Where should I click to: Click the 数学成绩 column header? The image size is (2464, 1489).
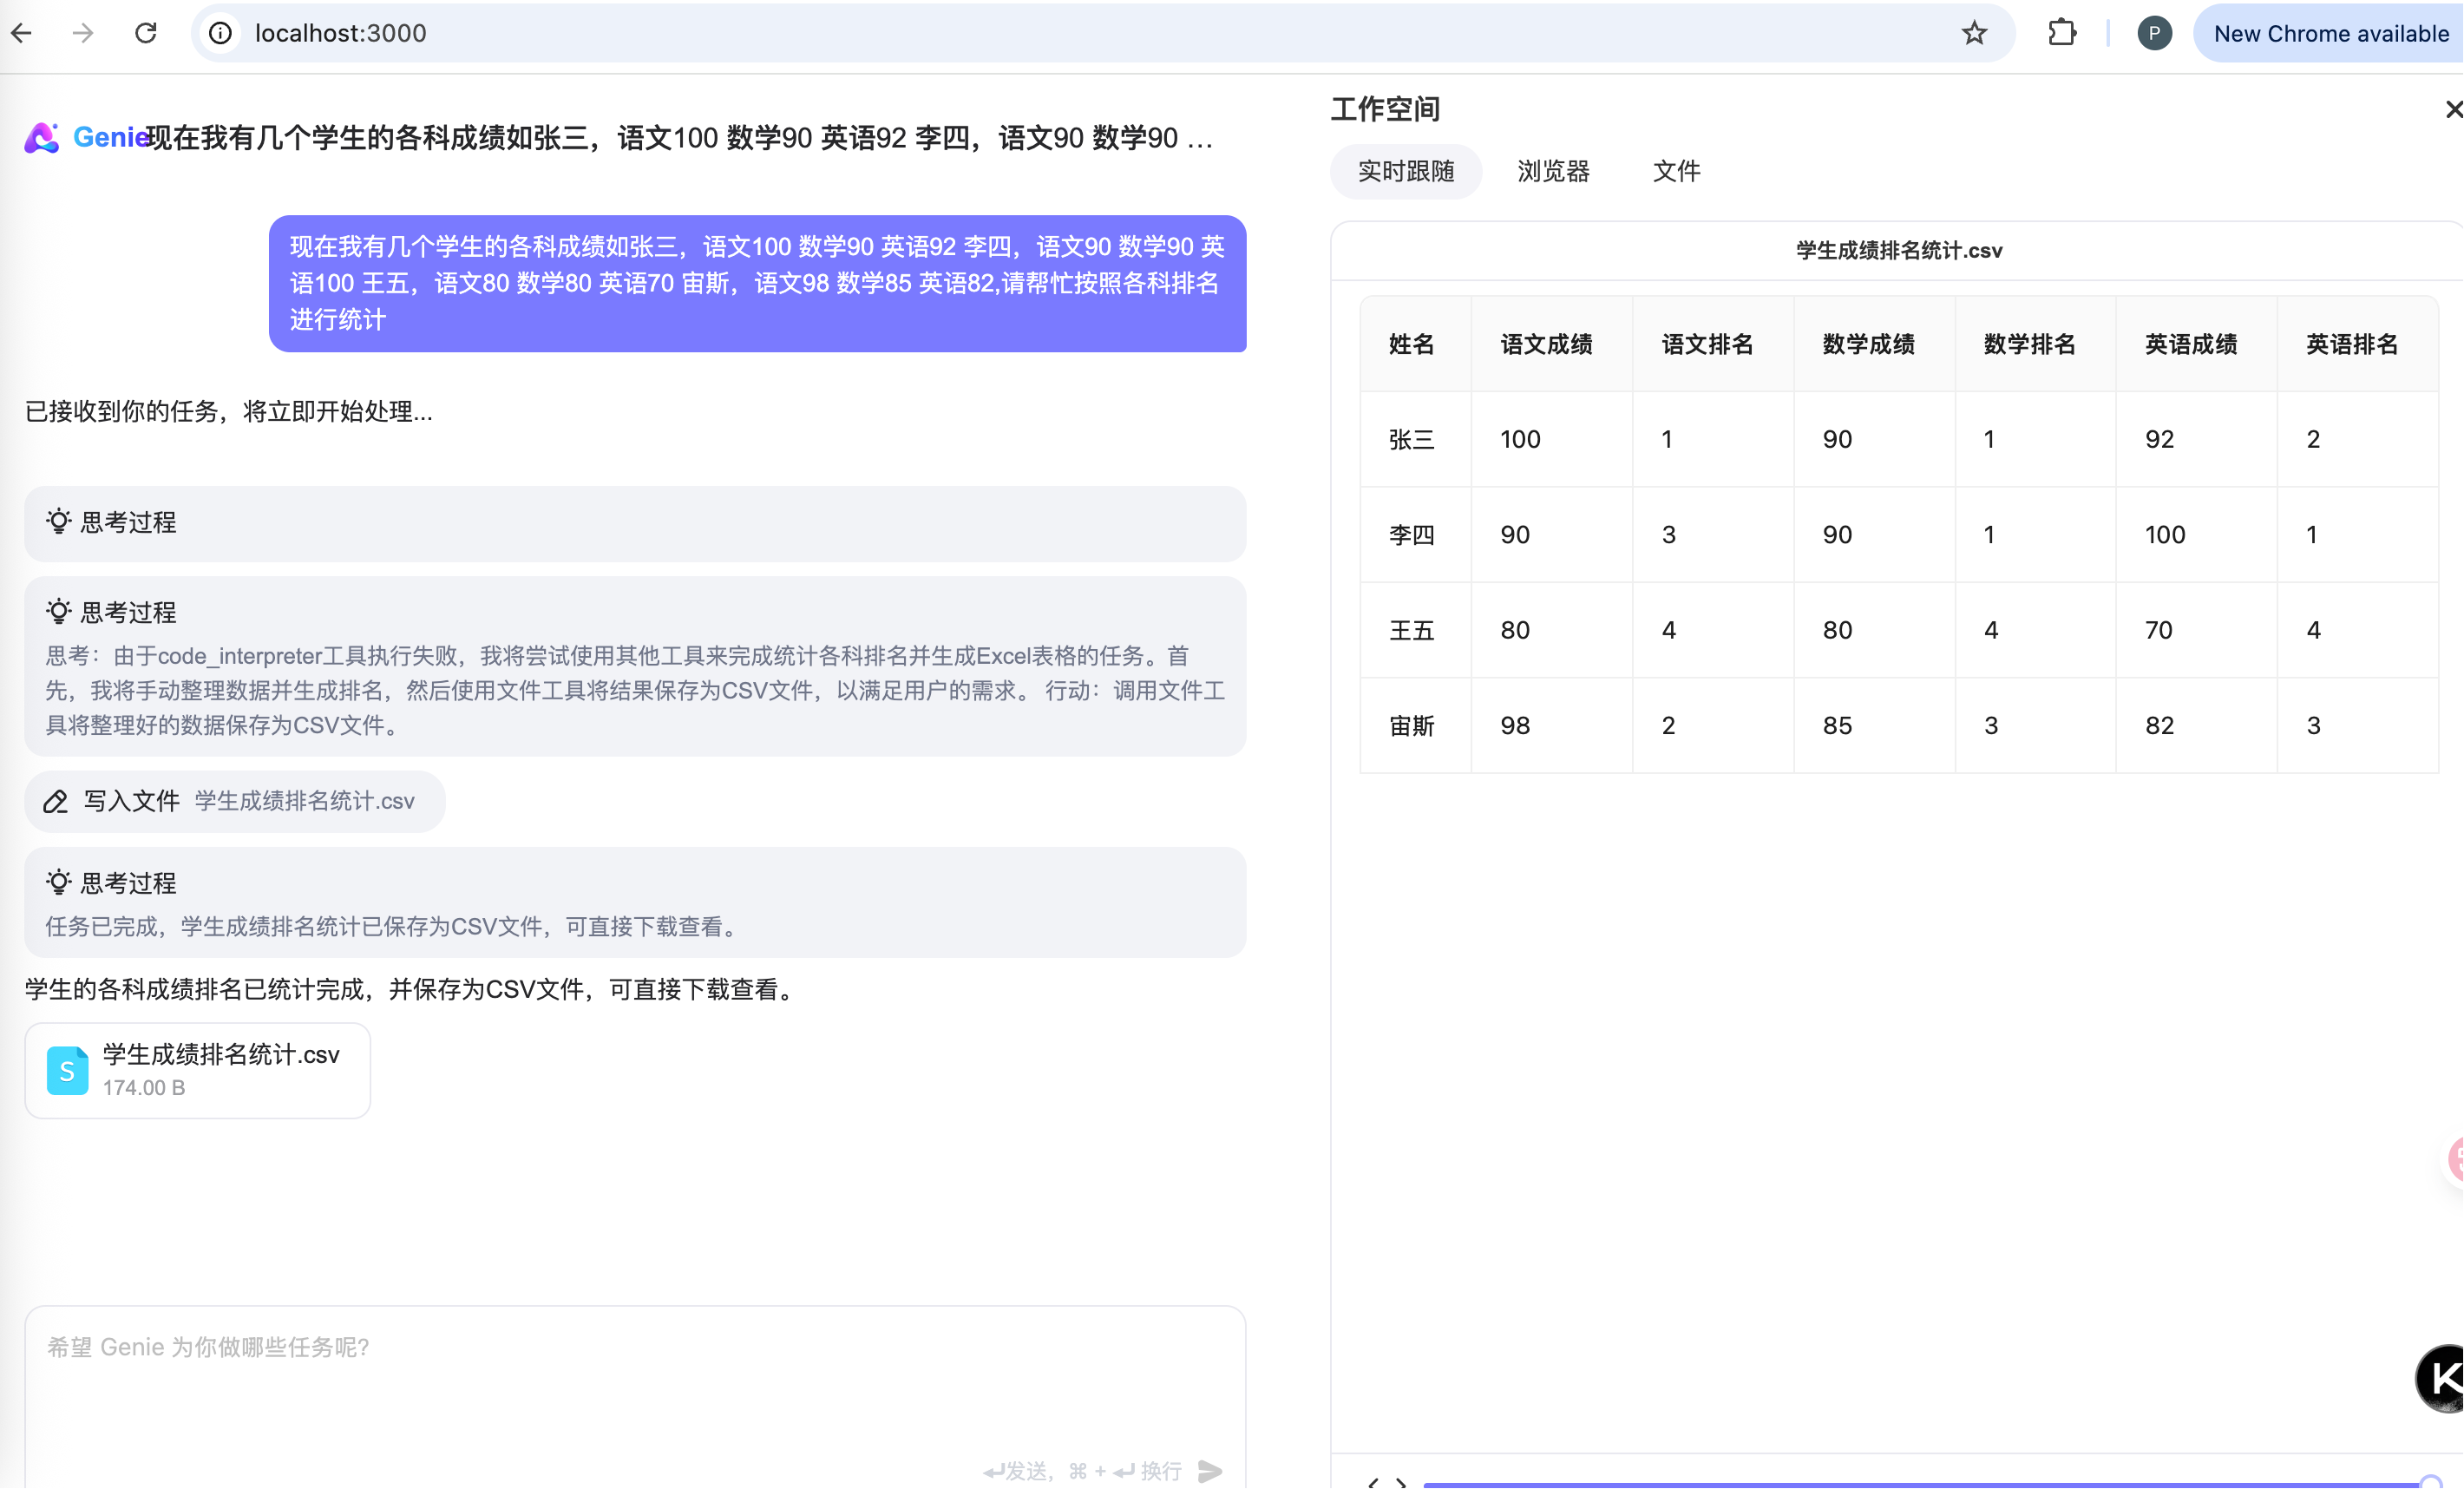[1874, 344]
